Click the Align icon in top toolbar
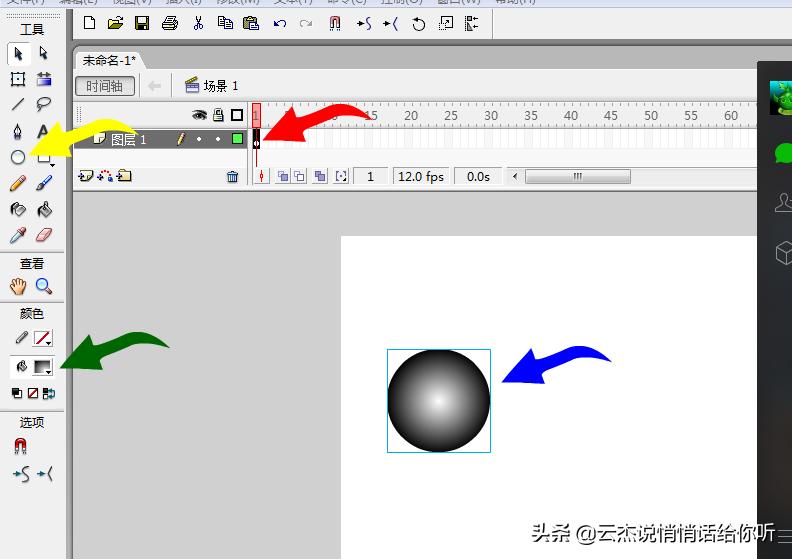Viewport: 792px width, 559px height. pos(472,23)
